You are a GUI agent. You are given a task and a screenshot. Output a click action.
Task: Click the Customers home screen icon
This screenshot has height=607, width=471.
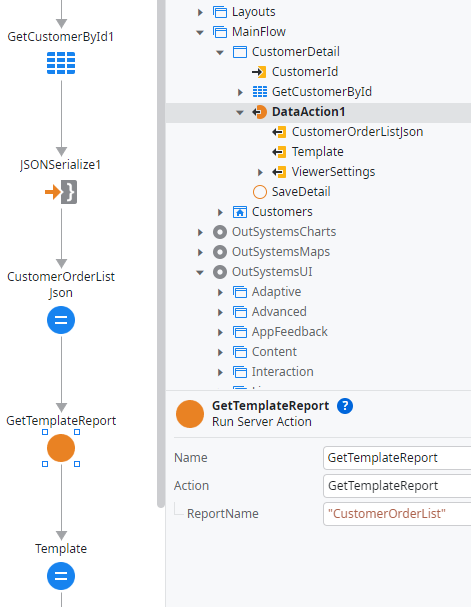tap(240, 212)
